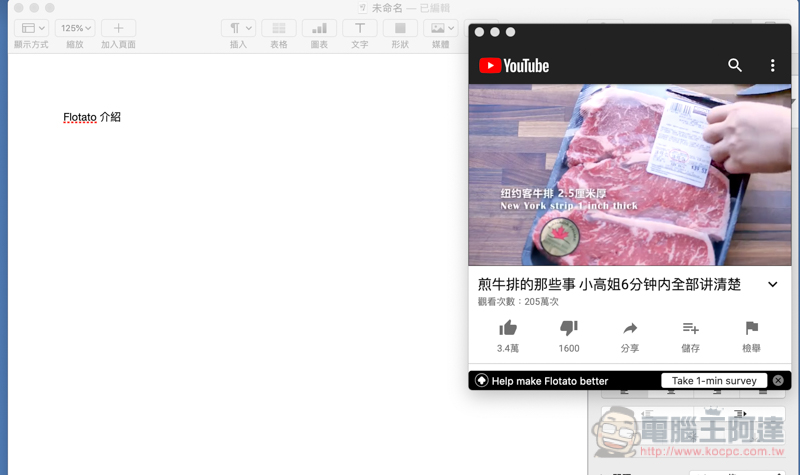Click the Flotato logo icon in banner
The width and height of the screenshot is (800, 475).
coord(482,381)
